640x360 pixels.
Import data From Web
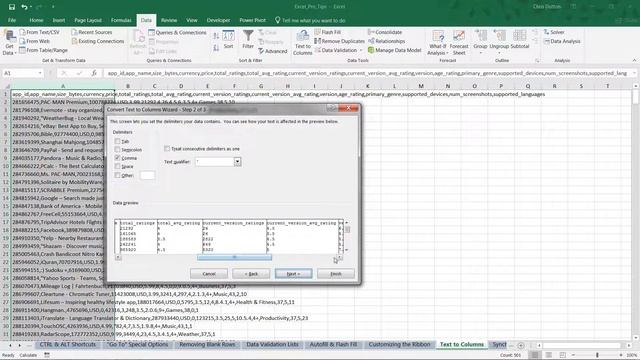pyautogui.click(x=35, y=41)
